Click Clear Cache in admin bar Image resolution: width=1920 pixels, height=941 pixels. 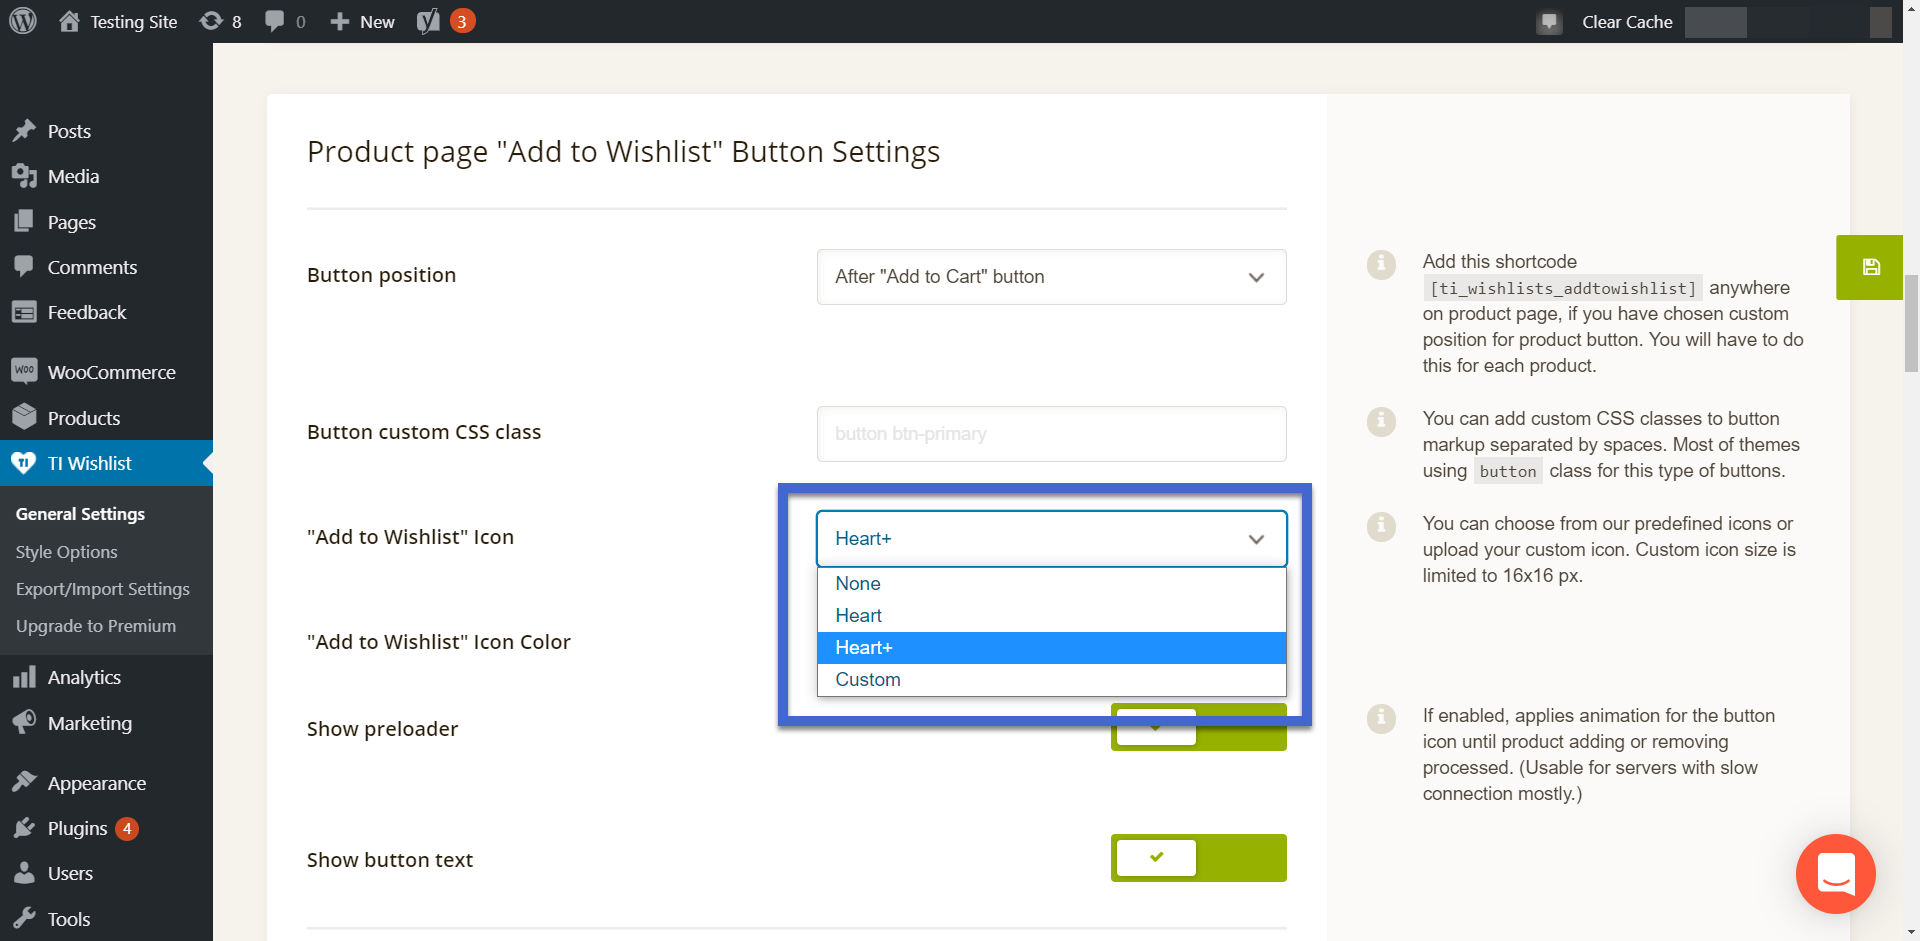tap(1626, 22)
